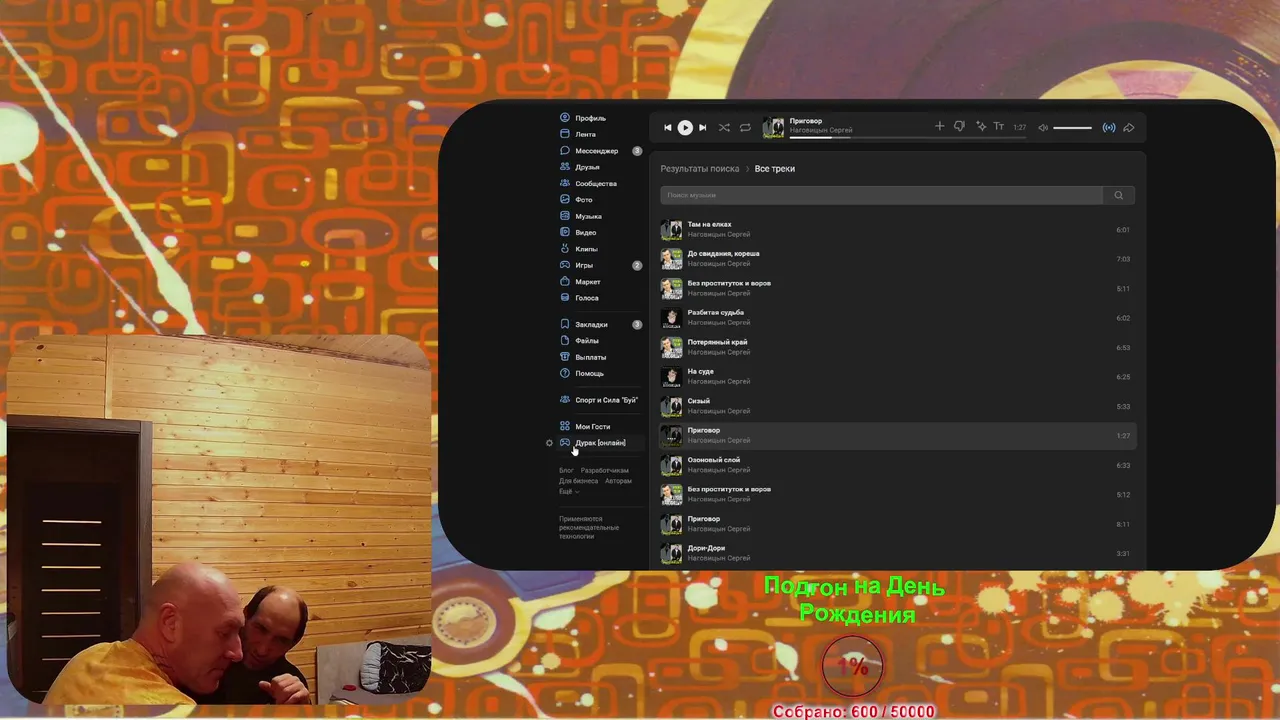Click the magnifier search button
1280x720 pixels.
point(1119,195)
